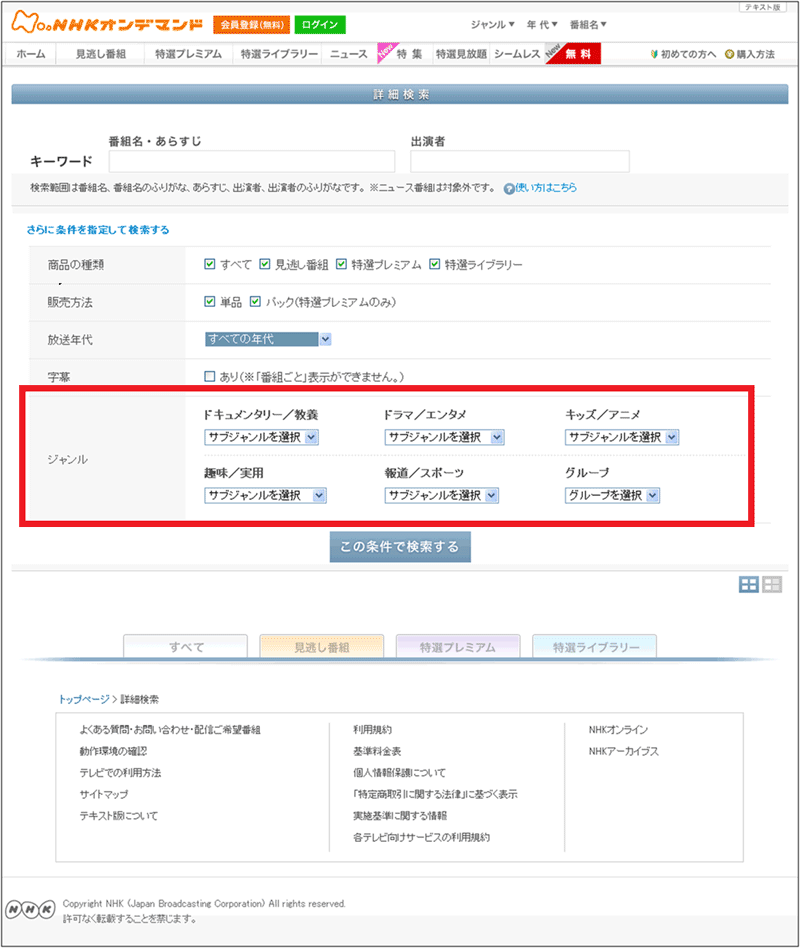Click the NHKオンデマンド logo
Image resolution: width=800 pixels, height=948 pixels.
pyautogui.click(x=107, y=22)
